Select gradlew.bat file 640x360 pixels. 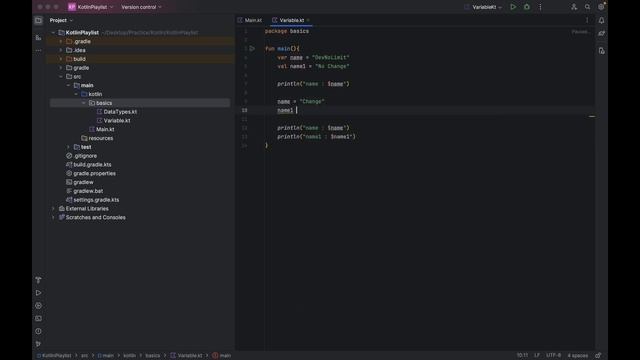84,191
